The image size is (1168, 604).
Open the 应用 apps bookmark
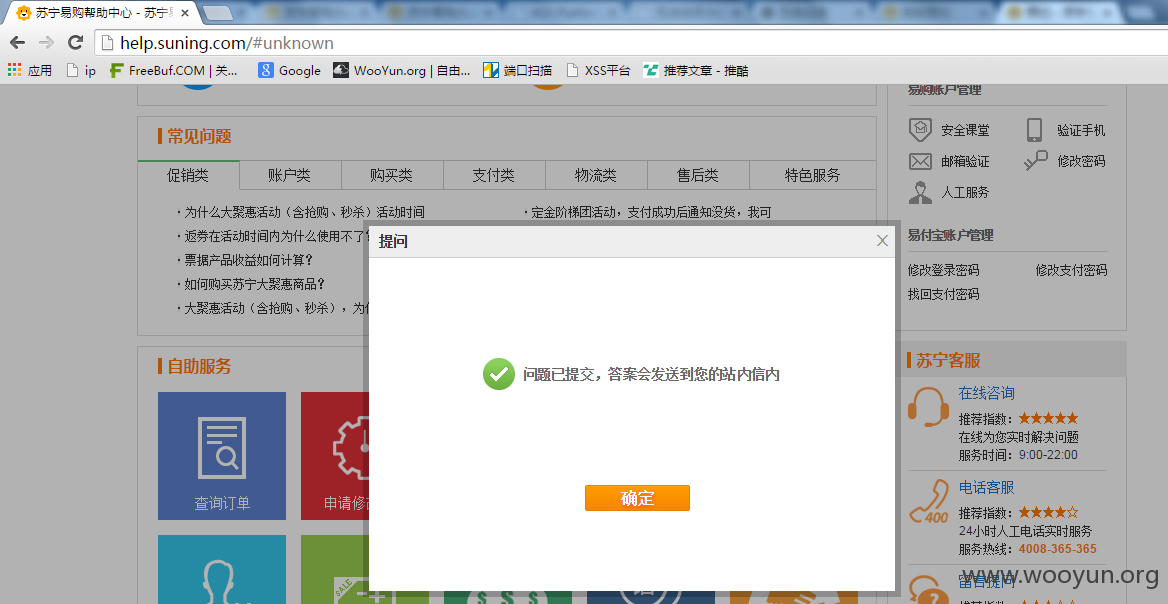point(30,71)
